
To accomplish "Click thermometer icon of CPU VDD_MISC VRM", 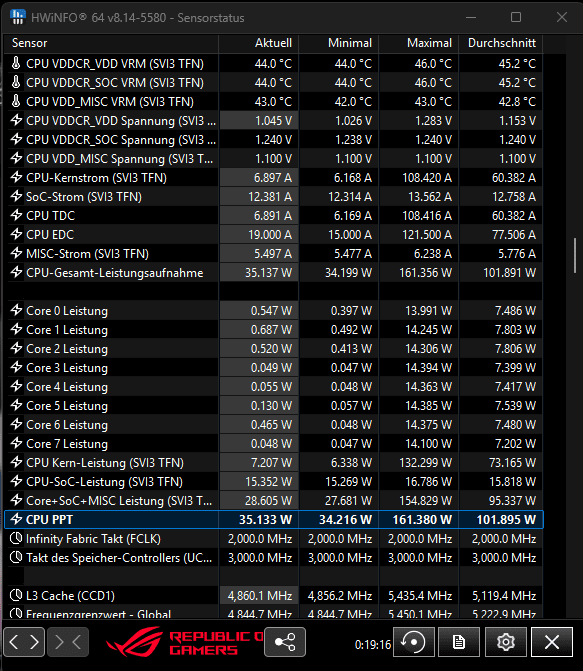I will pos(16,101).
